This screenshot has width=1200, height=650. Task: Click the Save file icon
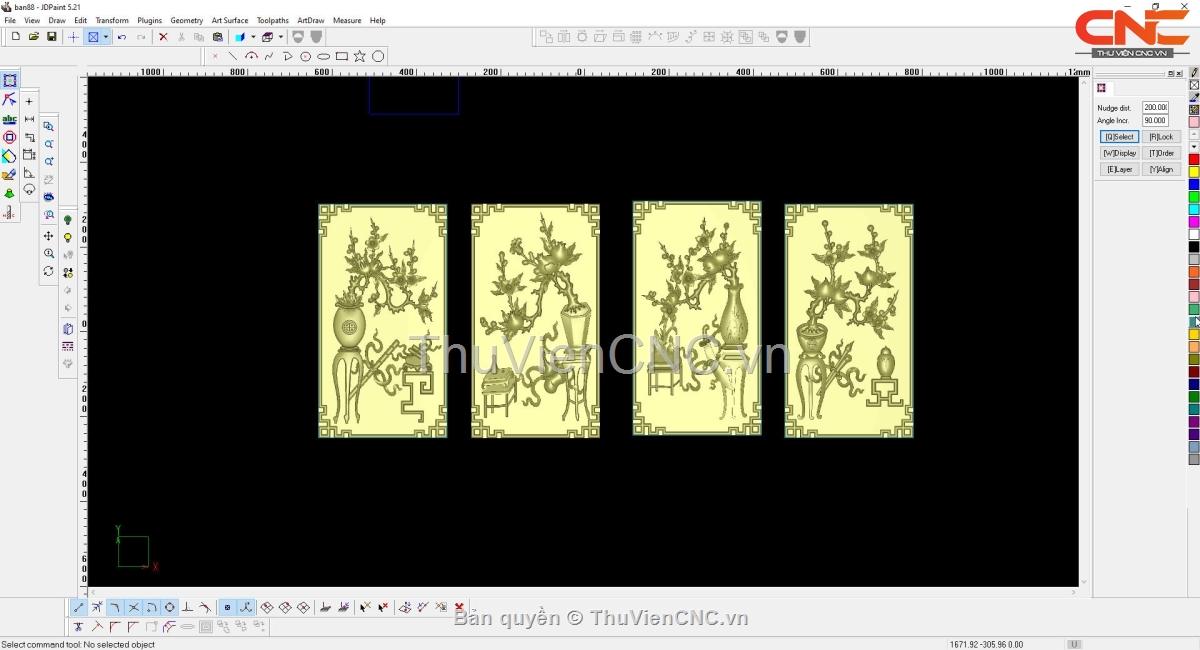pyautogui.click(x=52, y=37)
